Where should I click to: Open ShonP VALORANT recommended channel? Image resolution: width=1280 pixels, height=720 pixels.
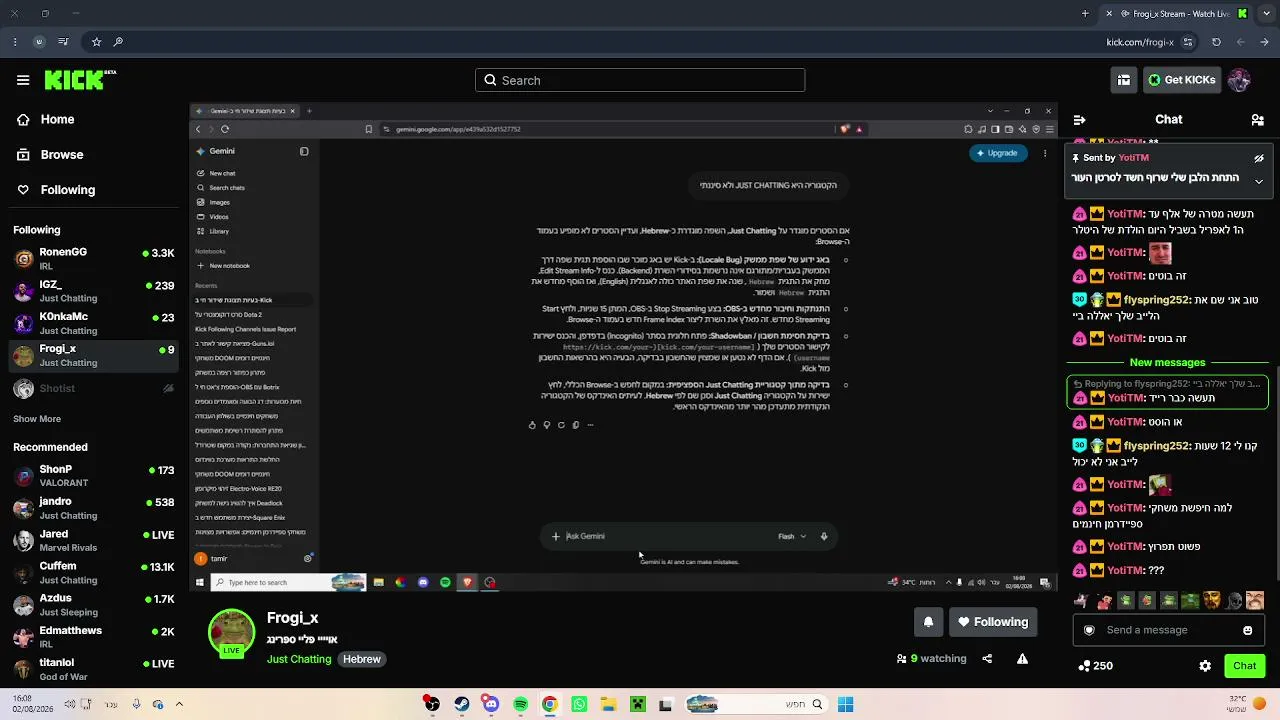click(x=94, y=475)
